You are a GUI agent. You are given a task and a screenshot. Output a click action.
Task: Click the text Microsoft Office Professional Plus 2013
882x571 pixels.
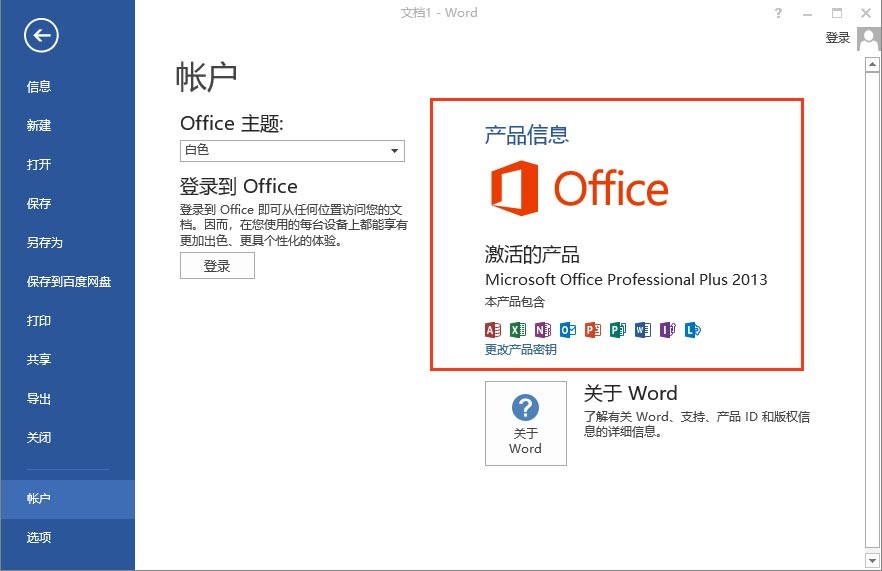tap(626, 280)
